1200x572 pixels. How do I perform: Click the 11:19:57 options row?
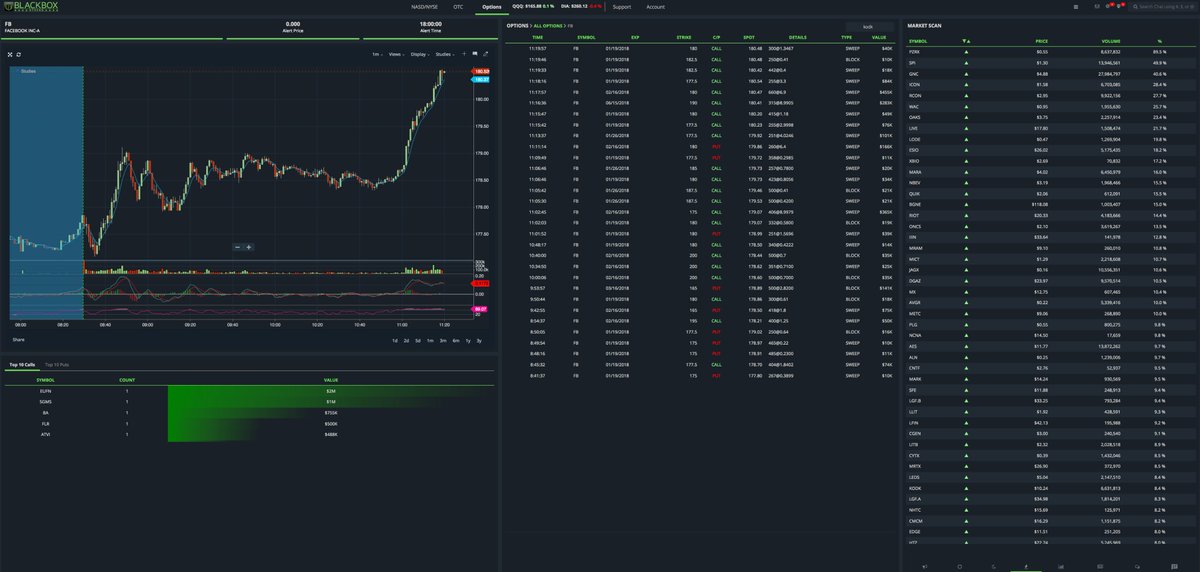coord(700,48)
